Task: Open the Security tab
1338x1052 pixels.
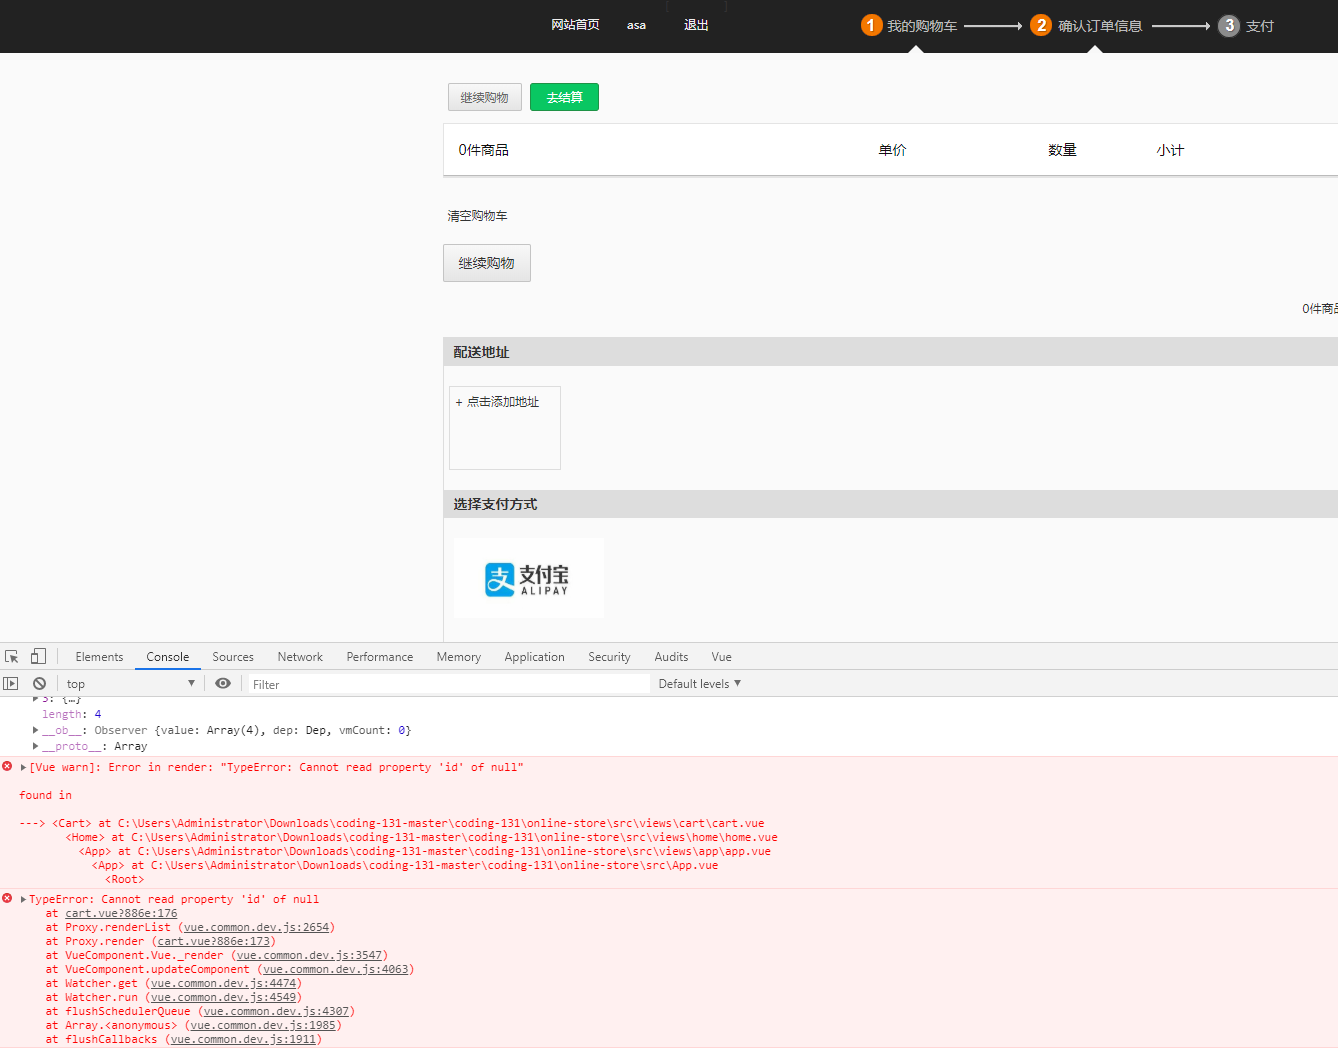Action: (609, 657)
